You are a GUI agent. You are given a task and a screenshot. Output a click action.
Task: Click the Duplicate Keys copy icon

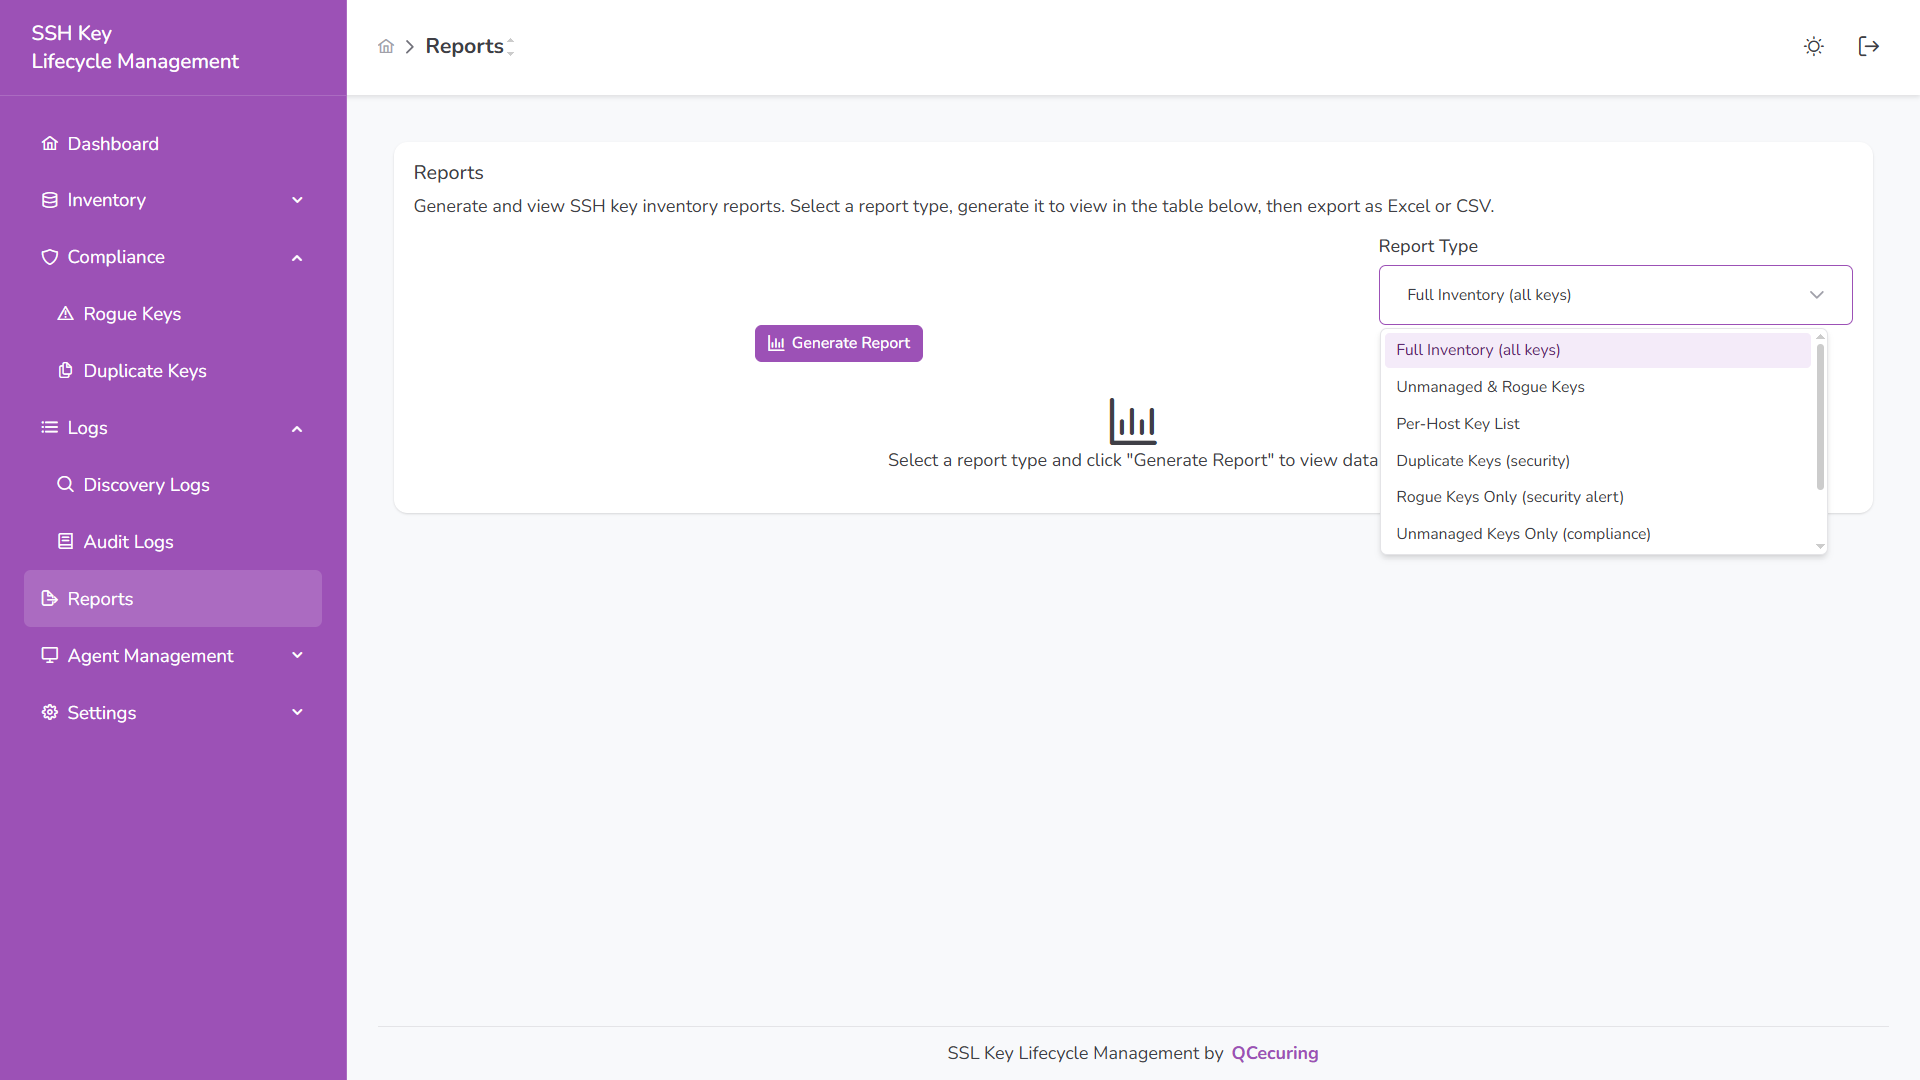pyautogui.click(x=66, y=370)
